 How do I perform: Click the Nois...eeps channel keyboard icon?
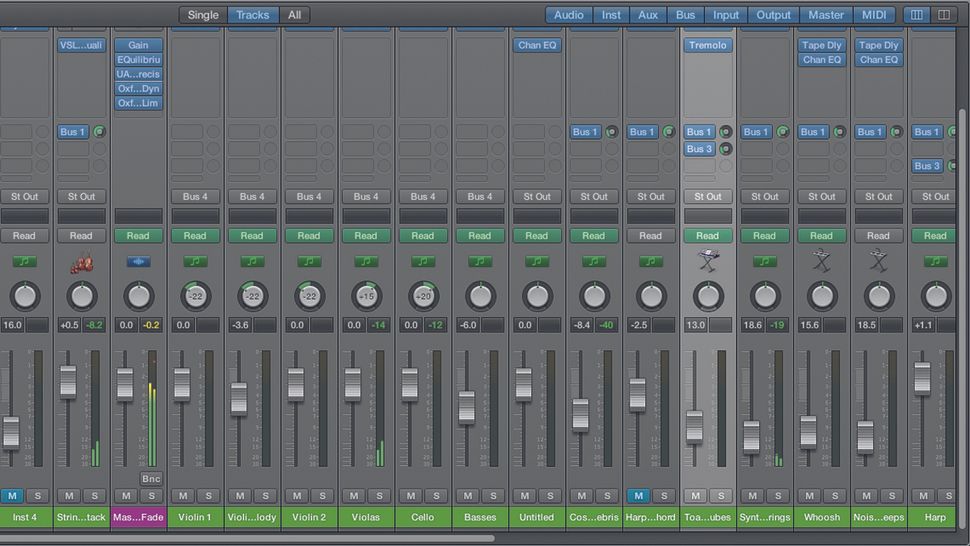pos(878,262)
